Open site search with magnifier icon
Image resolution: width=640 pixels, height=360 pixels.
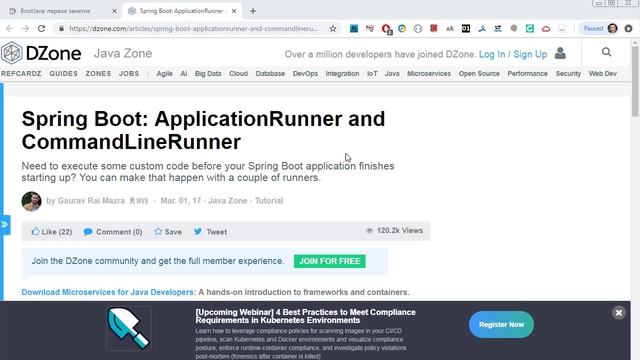point(607,52)
